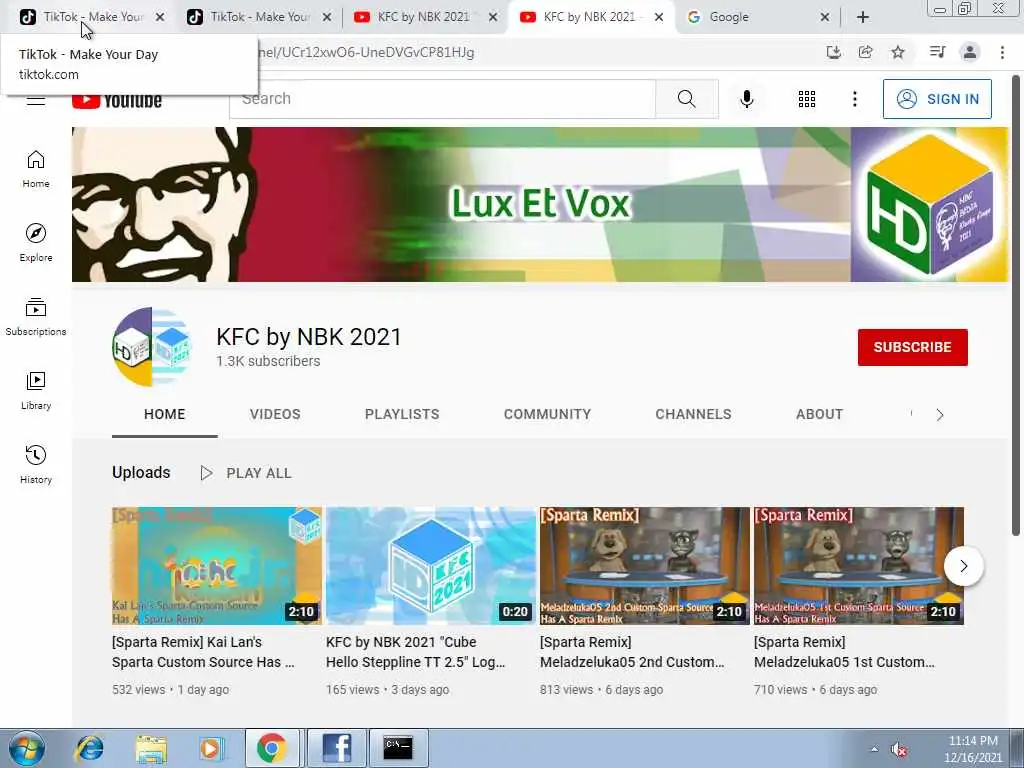Screen dimensions: 1024x768
Task: Click the install app icon in address bar
Action: pyautogui.click(x=833, y=52)
